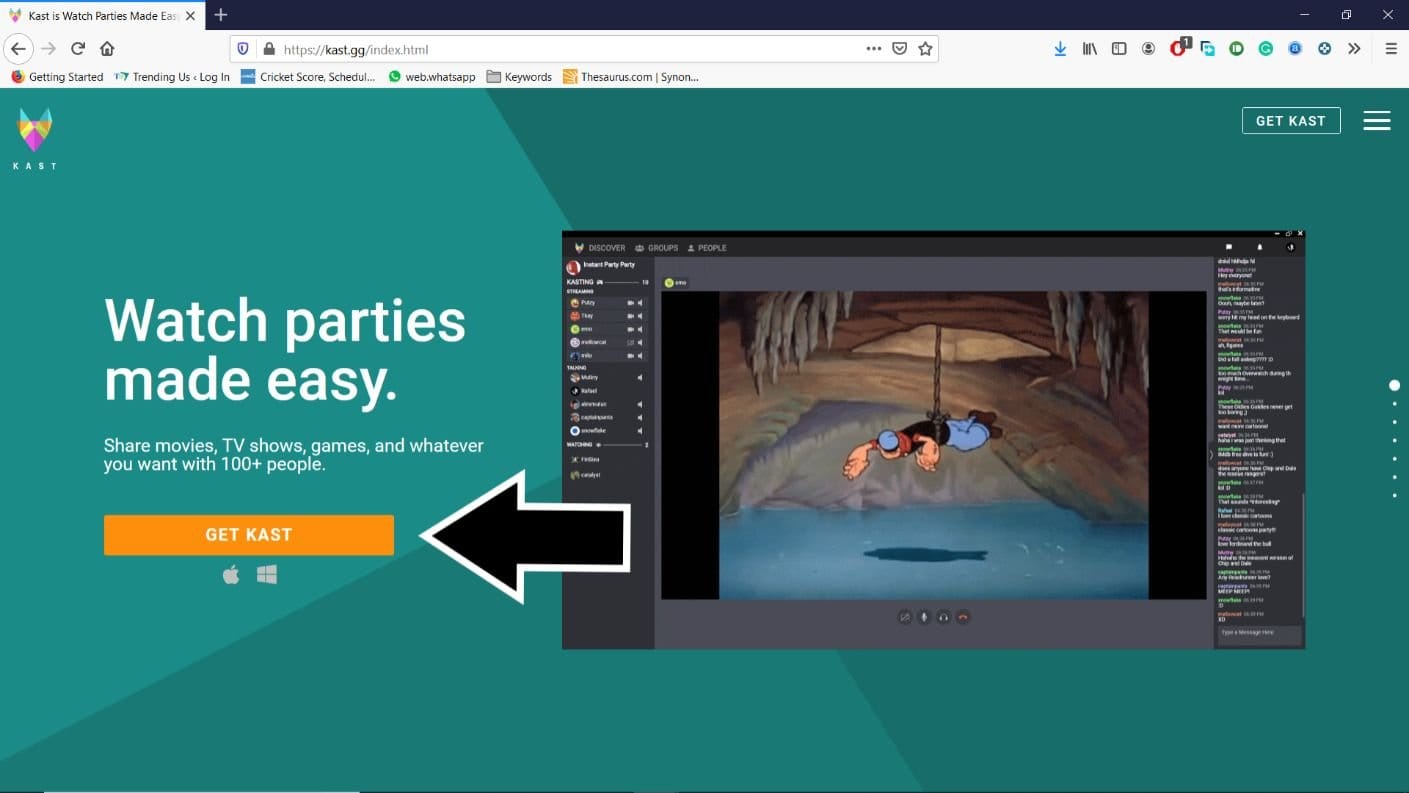Select the Windows download icon
Screen dimensions: 1409x793
coord(266,574)
